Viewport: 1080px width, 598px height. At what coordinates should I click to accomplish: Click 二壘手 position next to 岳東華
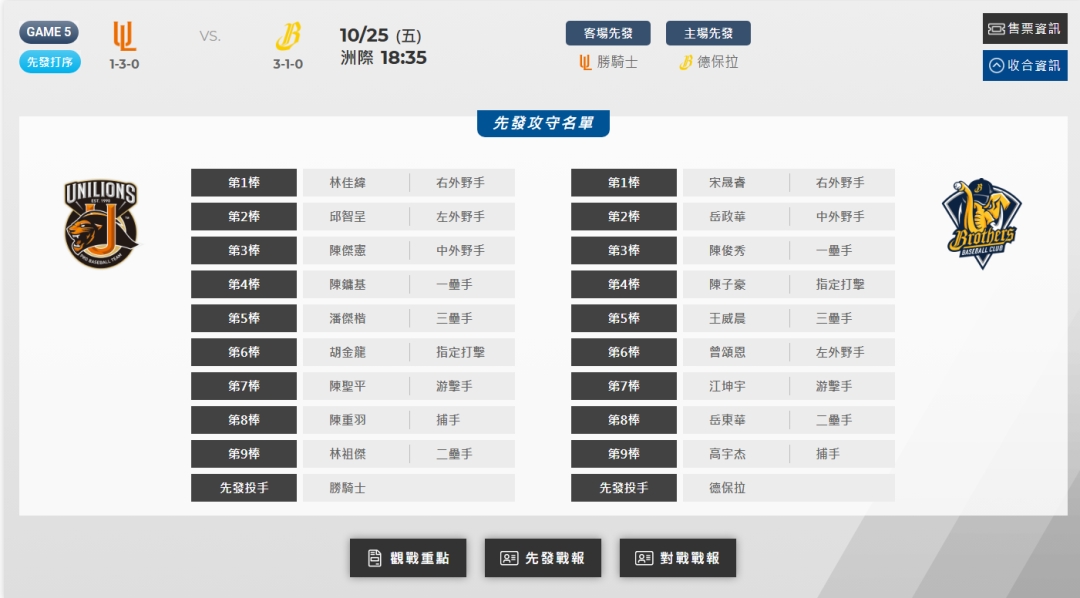834,420
